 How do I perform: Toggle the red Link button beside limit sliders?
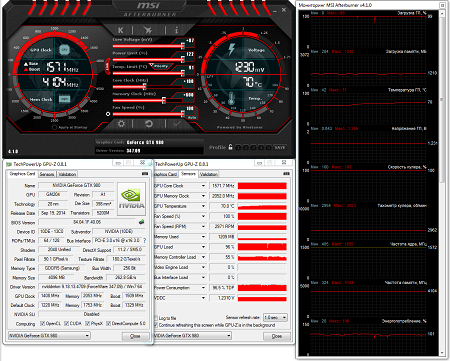(107, 66)
